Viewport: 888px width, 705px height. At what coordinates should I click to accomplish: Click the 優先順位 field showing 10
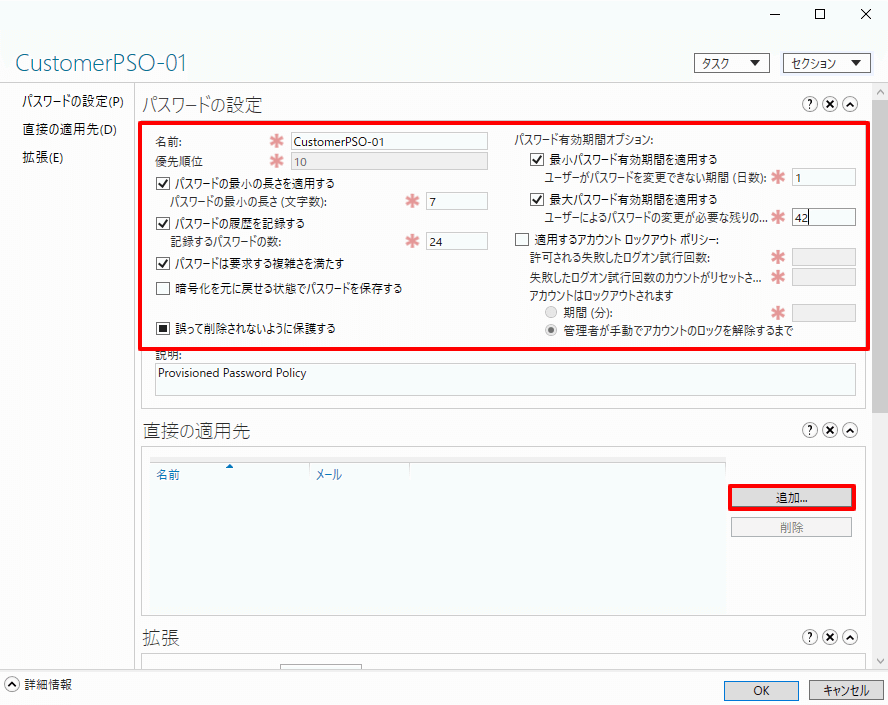[389, 161]
